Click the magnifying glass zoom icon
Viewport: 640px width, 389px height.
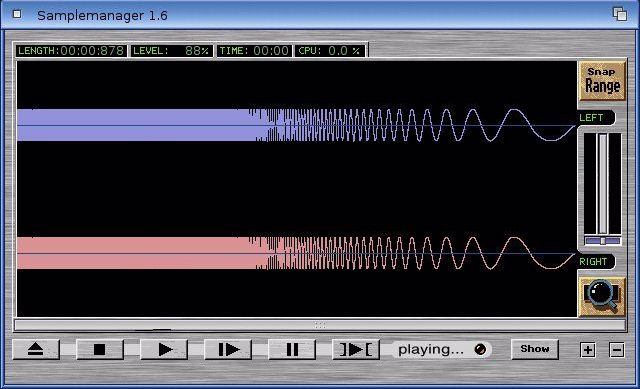tap(602, 296)
